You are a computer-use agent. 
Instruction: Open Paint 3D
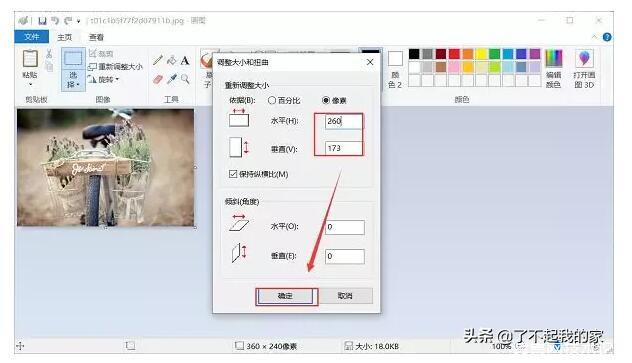[x=584, y=68]
